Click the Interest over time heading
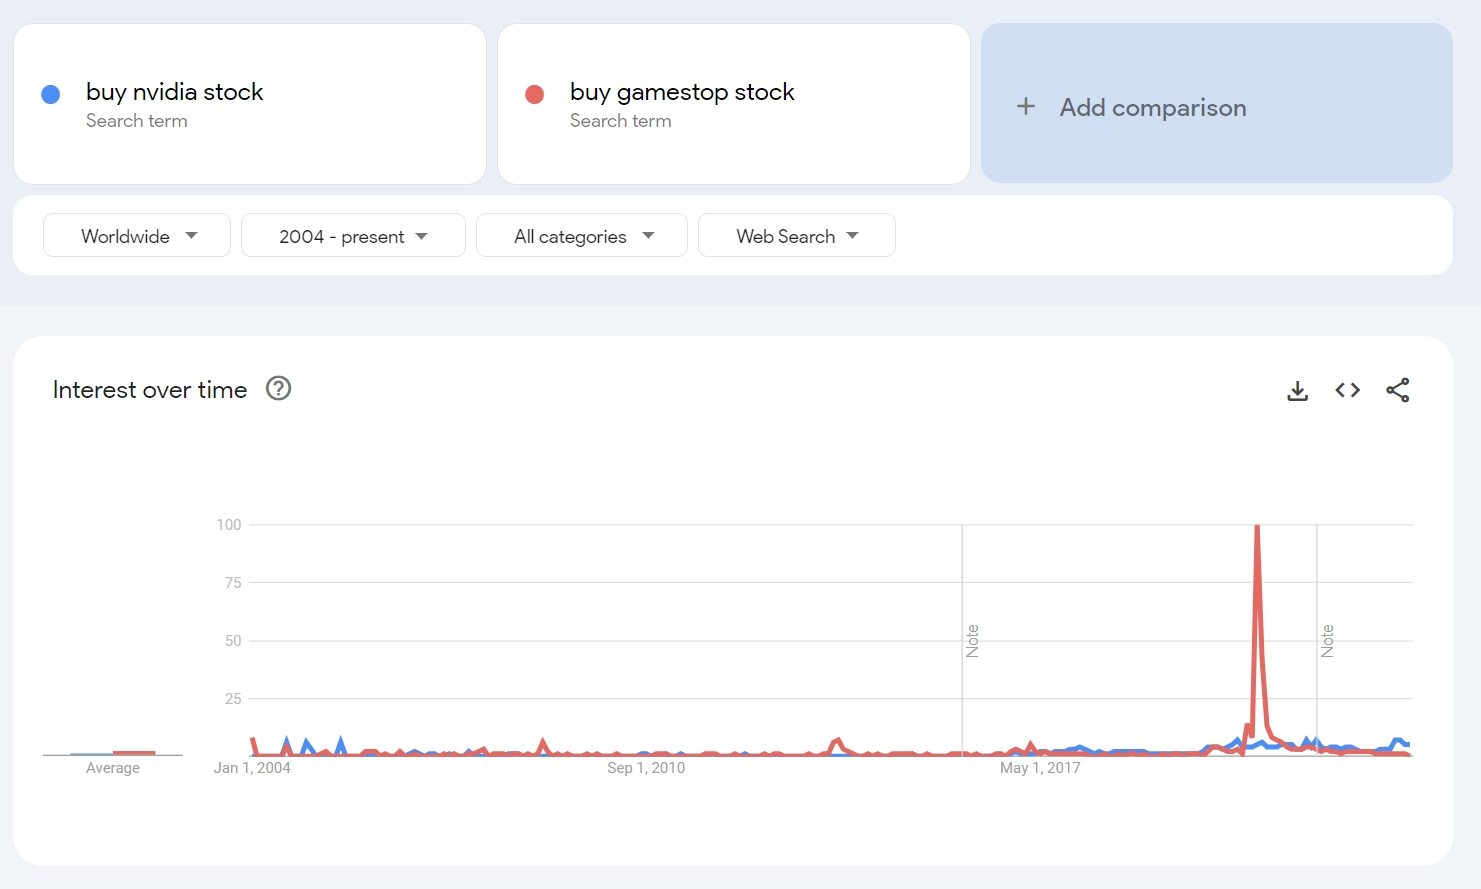1481x889 pixels. pyautogui.click(x=150, y=390)
